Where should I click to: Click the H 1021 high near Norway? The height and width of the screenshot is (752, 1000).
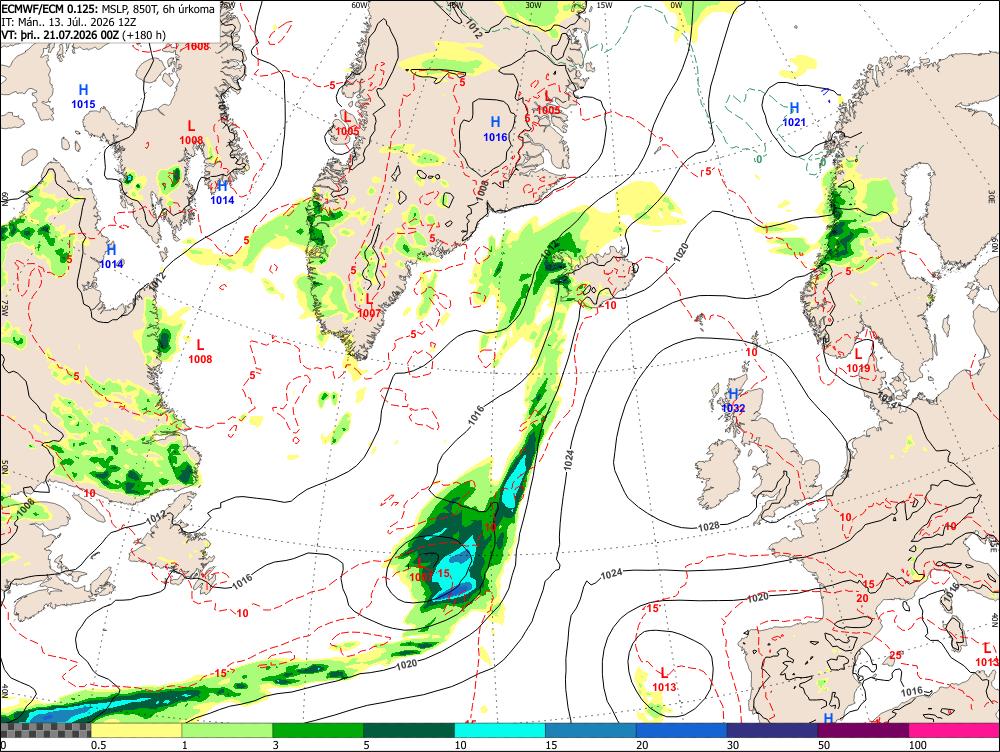(794, 115)
